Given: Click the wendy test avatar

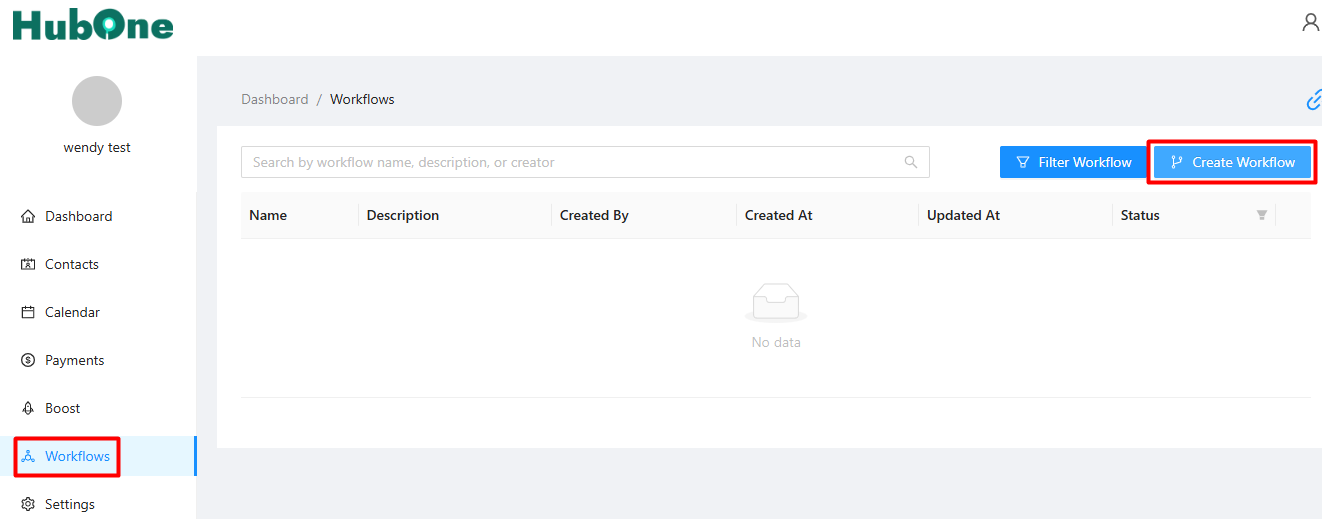Looking at the screenshot, I should tap(97, 101).
